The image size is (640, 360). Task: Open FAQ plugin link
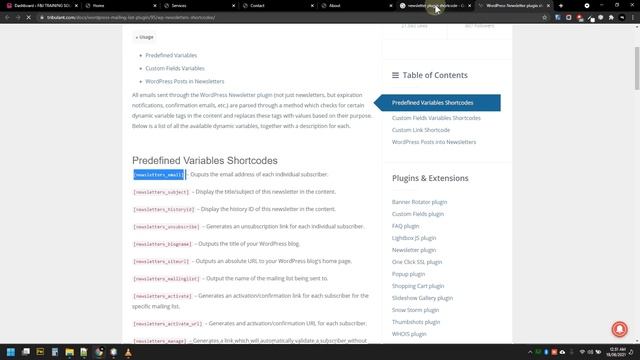tap(405, 226)
